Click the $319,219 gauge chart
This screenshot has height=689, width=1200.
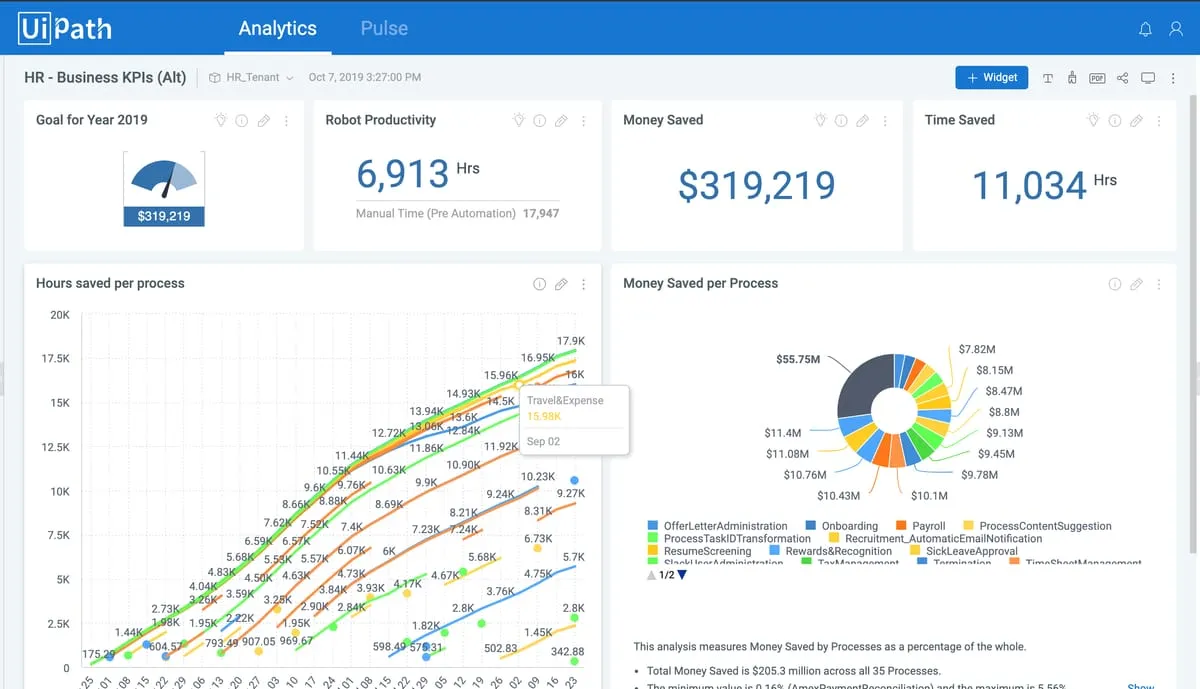pos(164,188)
